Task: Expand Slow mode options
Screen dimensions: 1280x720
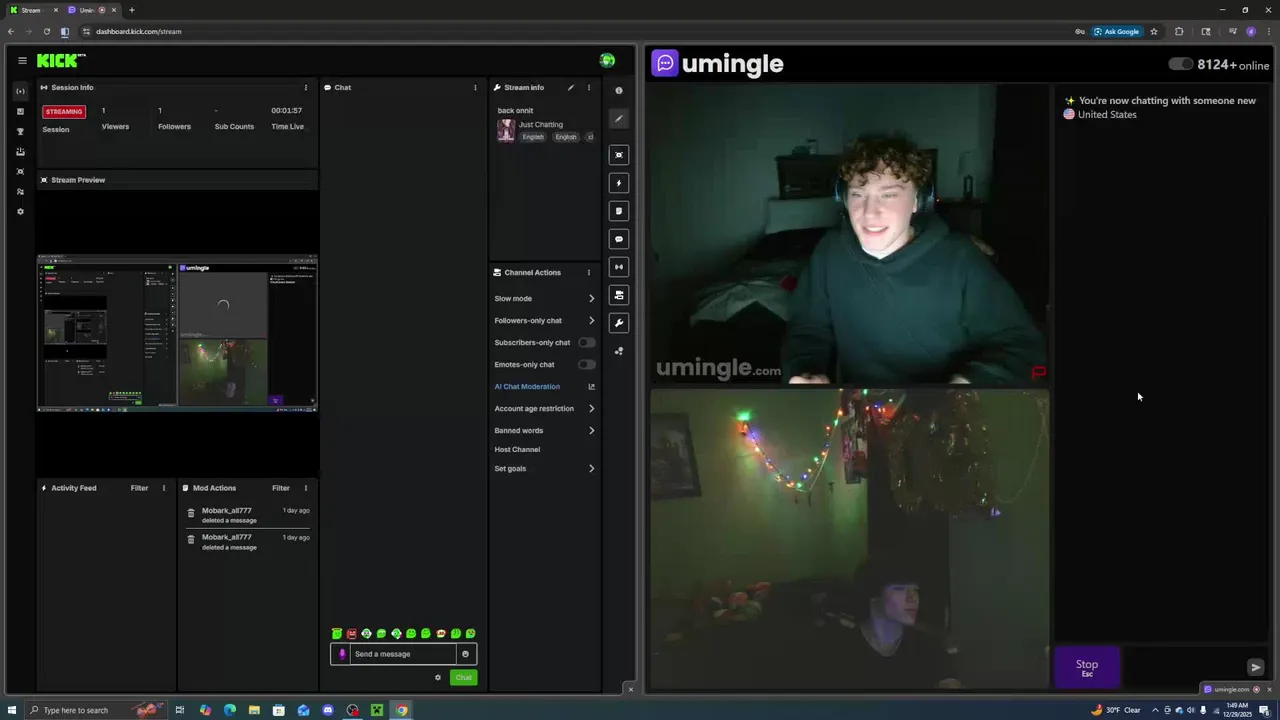Action: click(591, 298)
